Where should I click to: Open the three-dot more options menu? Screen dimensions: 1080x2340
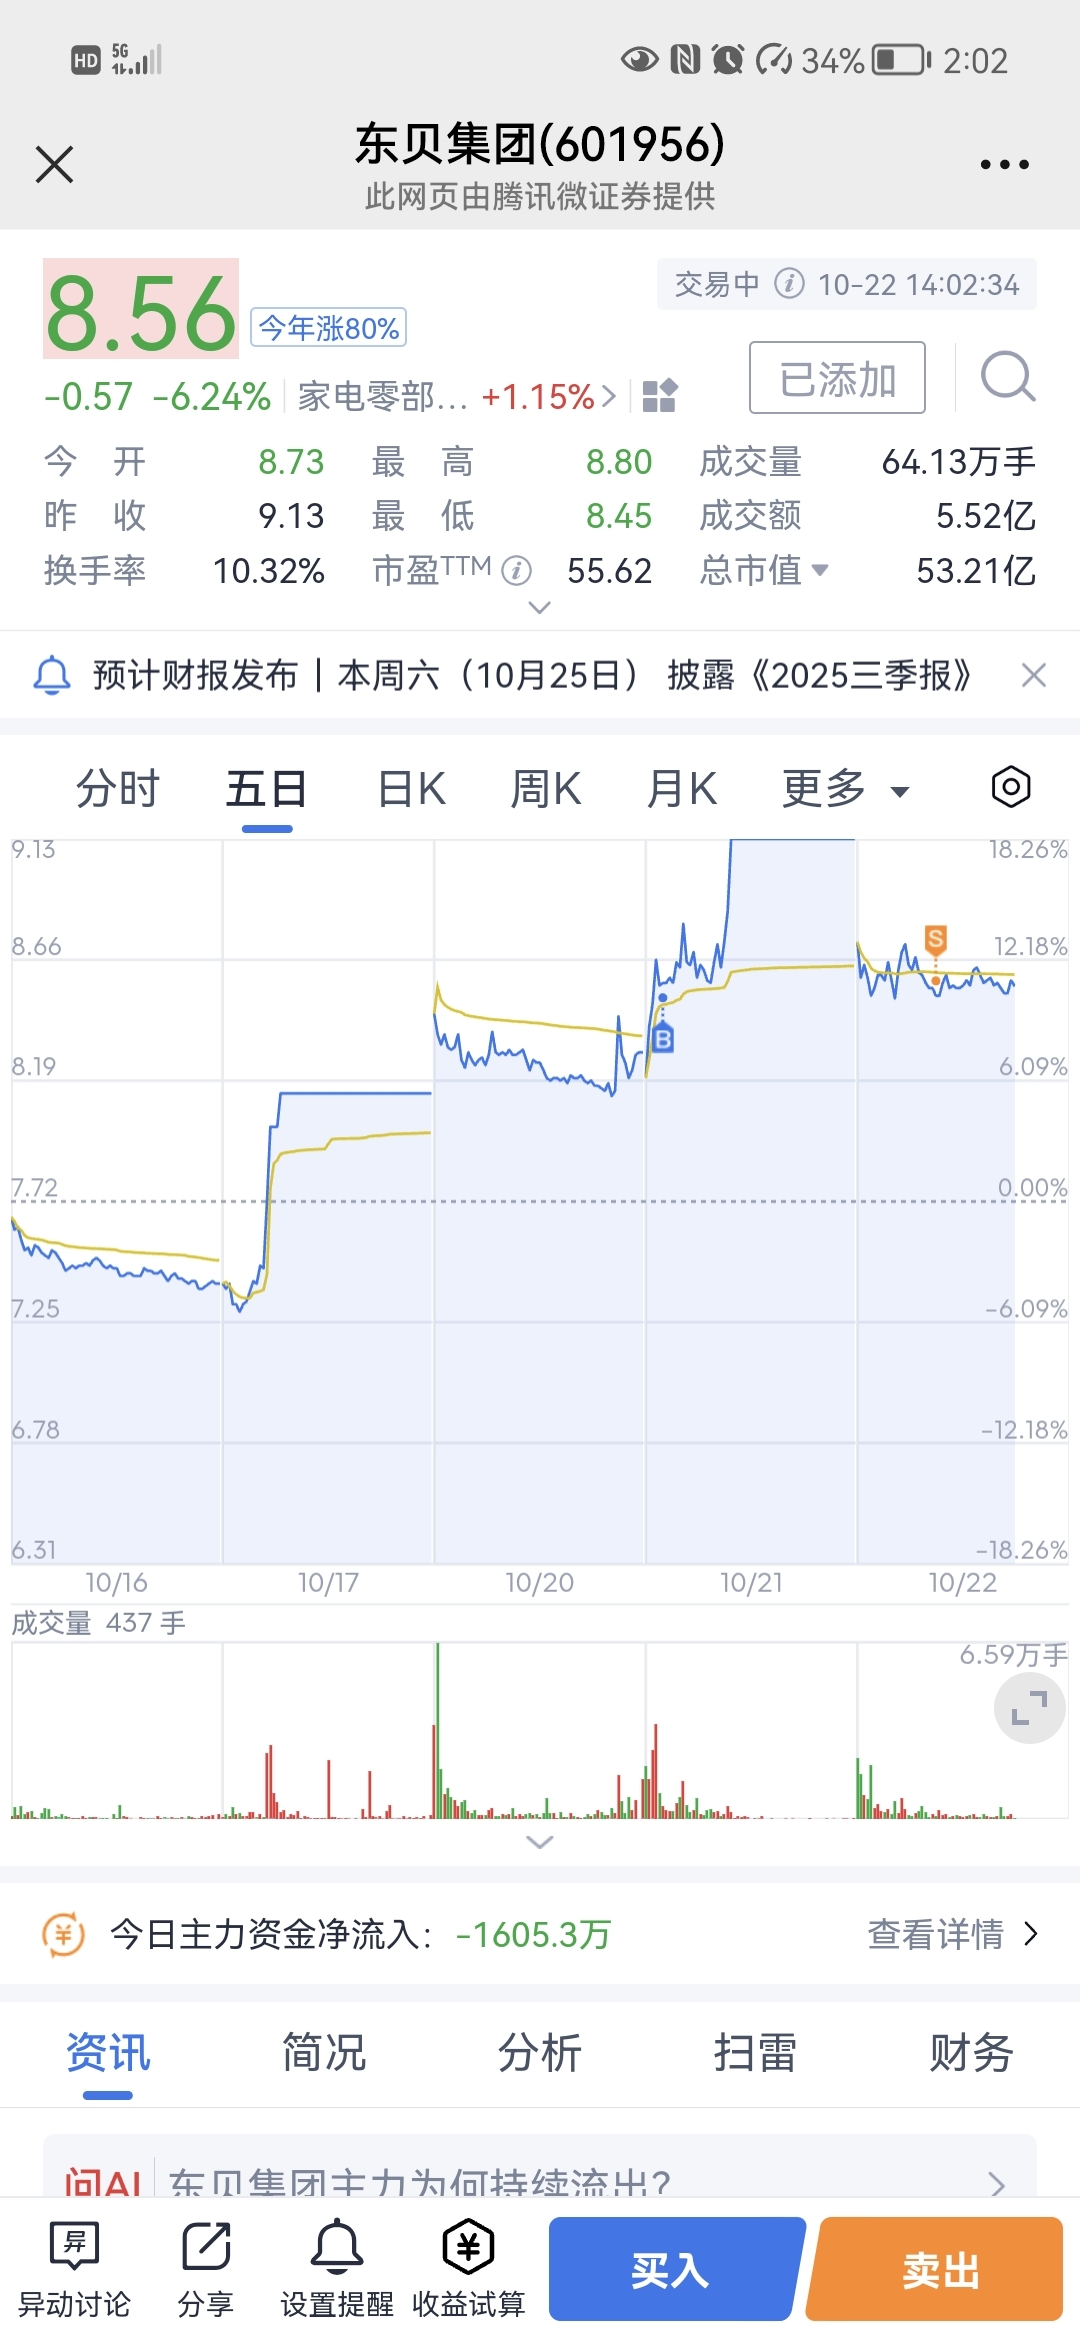[1004, 165]
